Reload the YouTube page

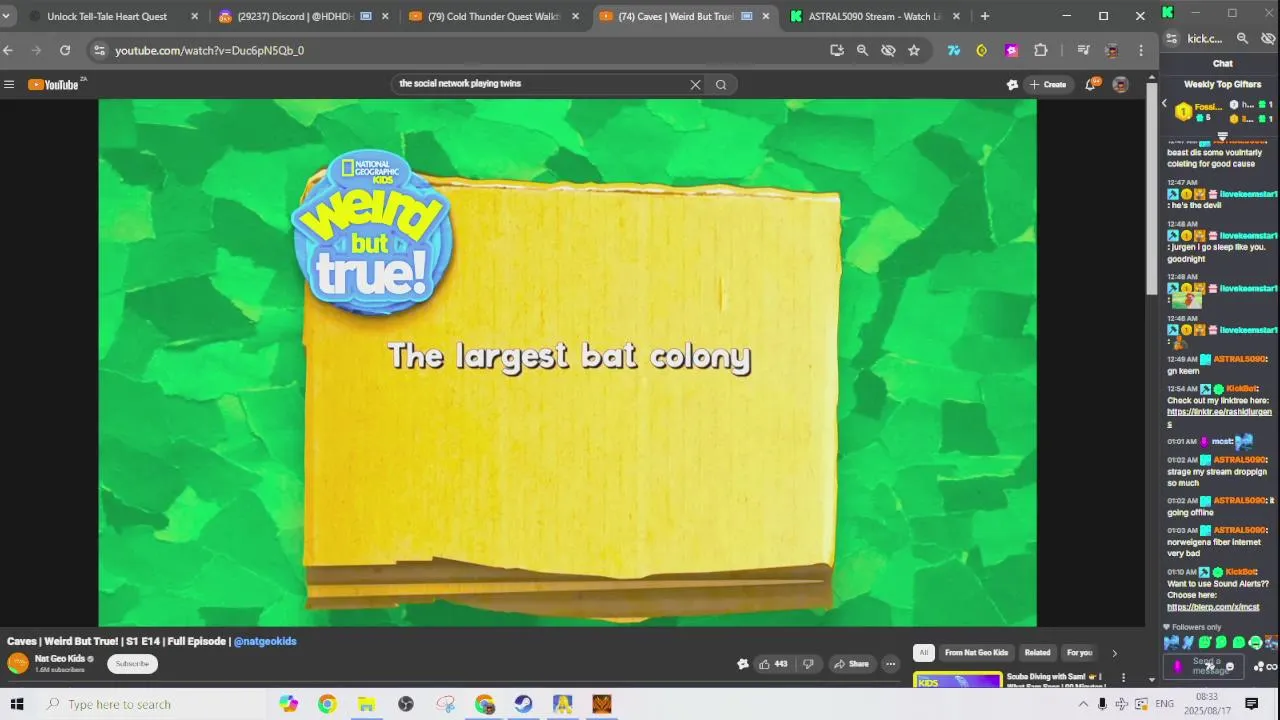click(65, 50)
